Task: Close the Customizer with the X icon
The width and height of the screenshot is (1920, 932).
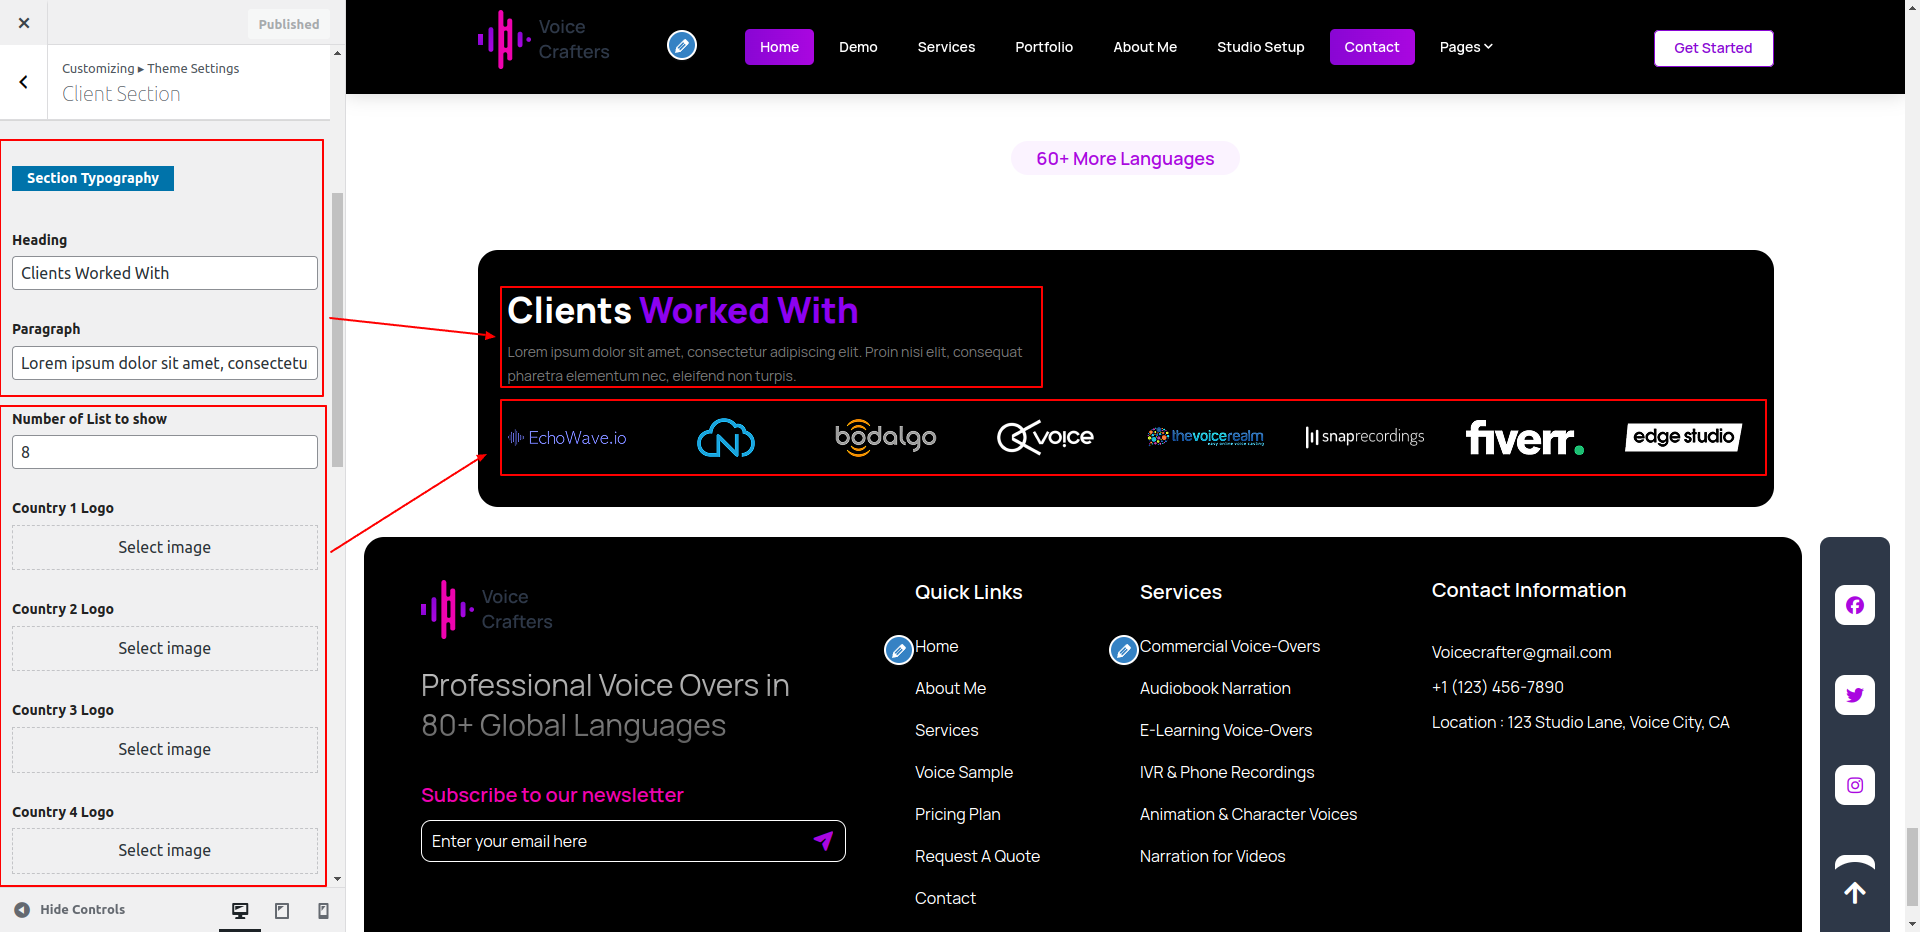Action: [x=24, y=23]
